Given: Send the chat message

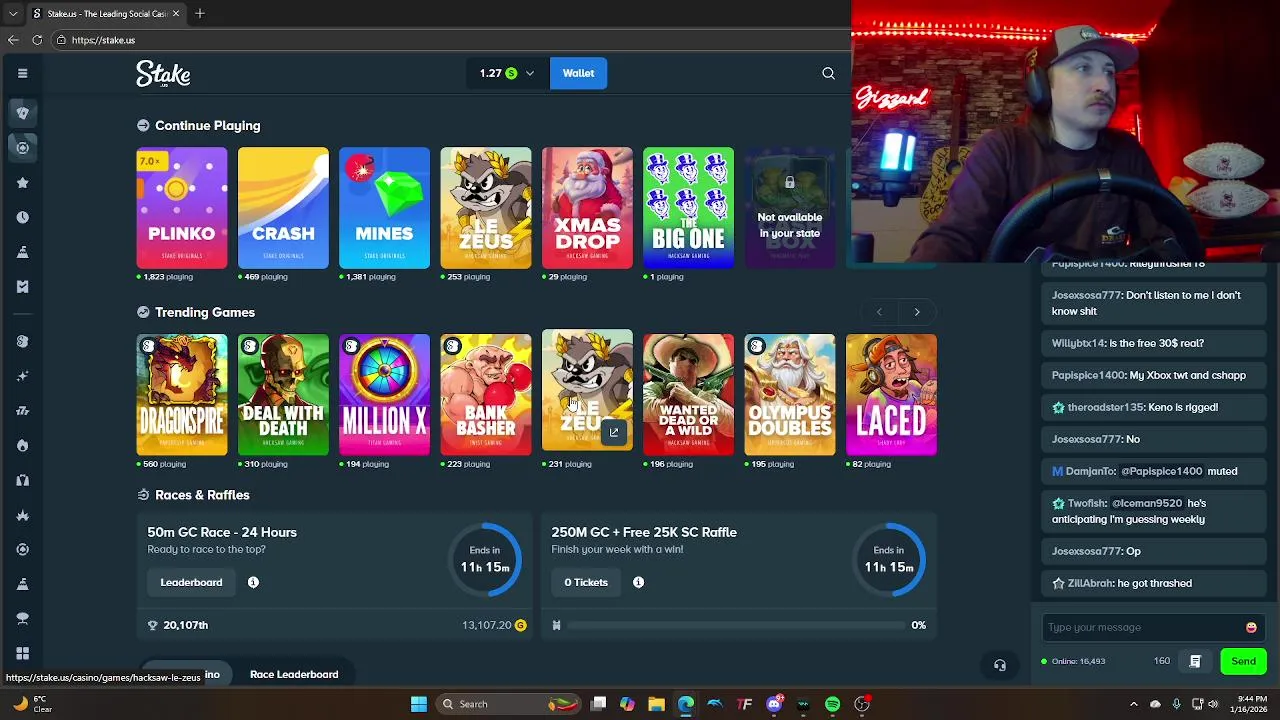Looking at the screenshot, I should (x=1243, y=661).
